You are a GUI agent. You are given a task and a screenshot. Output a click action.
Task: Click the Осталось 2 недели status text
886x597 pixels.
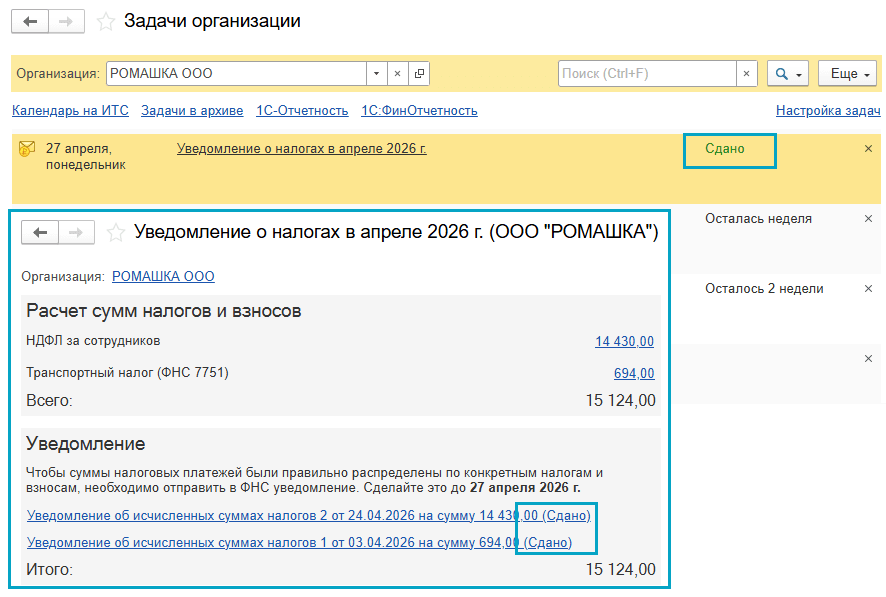(764, 289)
